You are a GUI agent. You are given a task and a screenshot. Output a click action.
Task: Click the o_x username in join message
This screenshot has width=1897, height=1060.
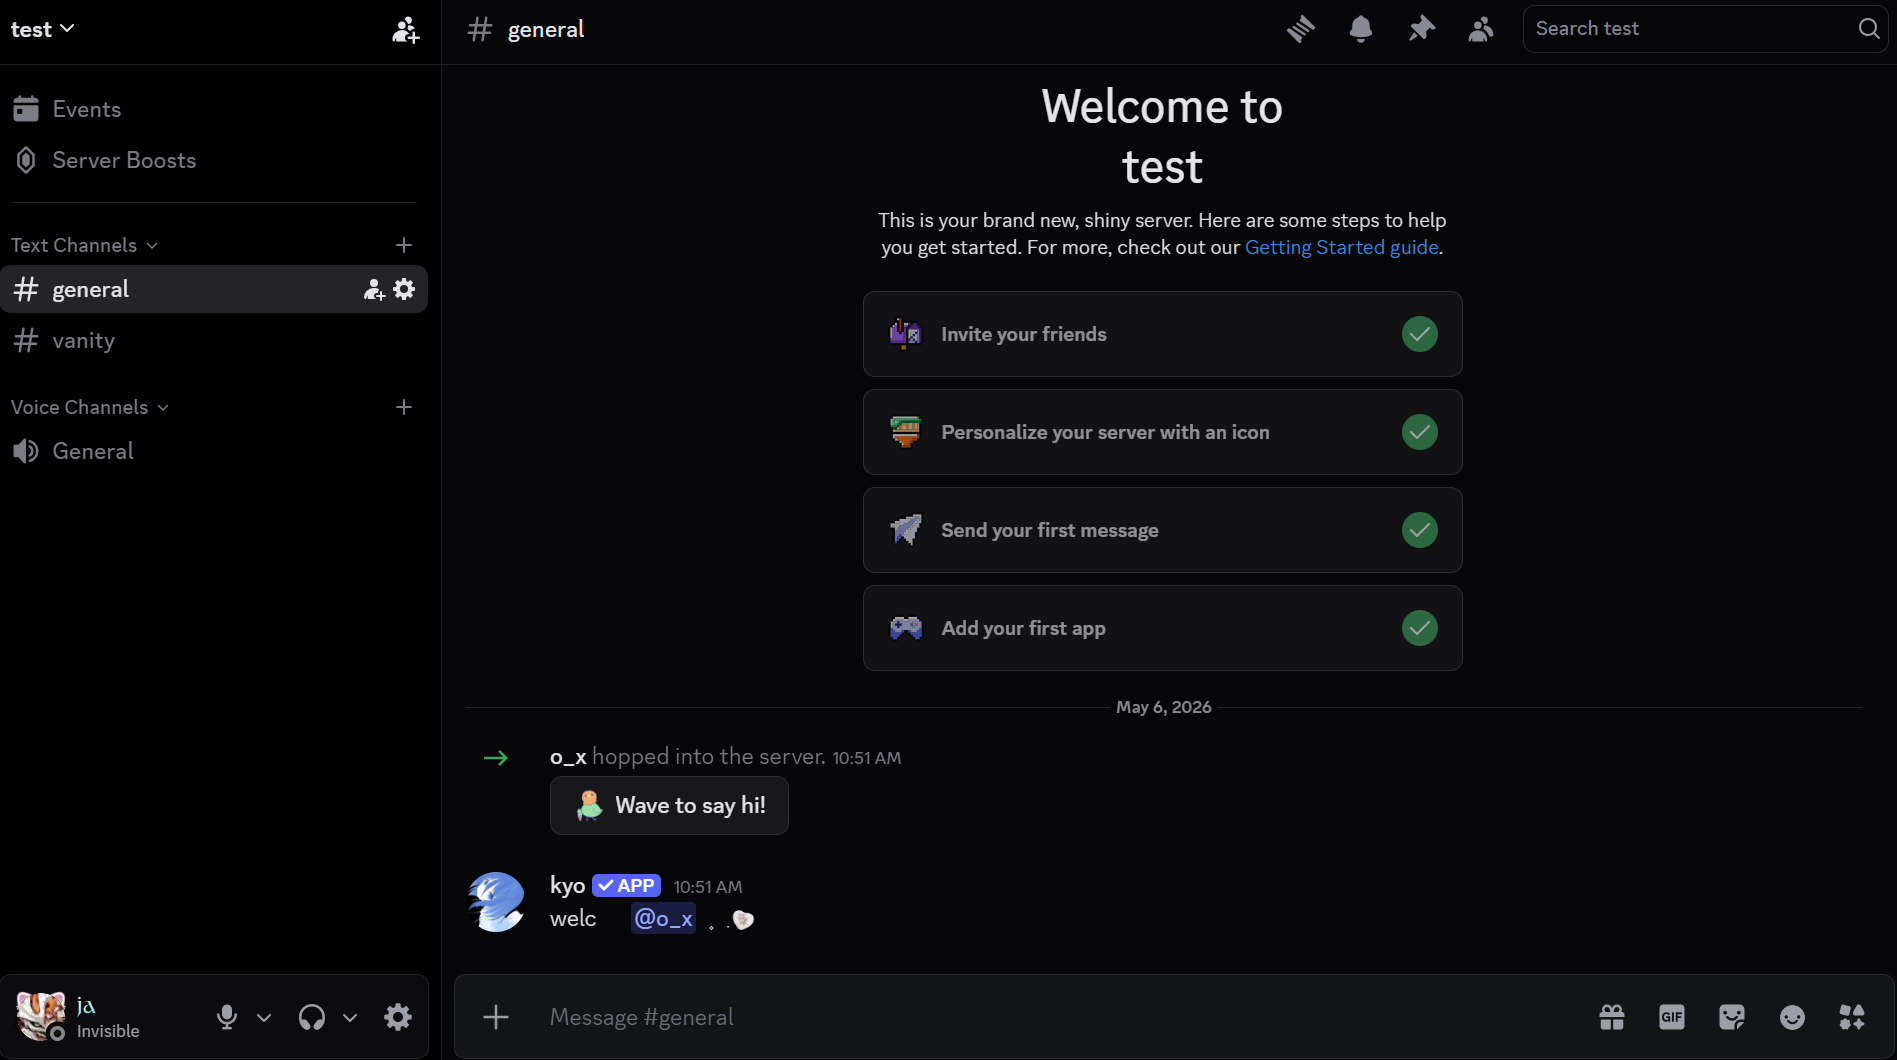[568, 757]
